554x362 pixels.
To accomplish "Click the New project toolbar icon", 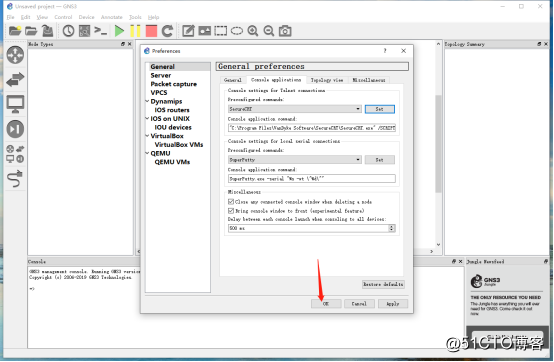I will click(x=15, y=31).
